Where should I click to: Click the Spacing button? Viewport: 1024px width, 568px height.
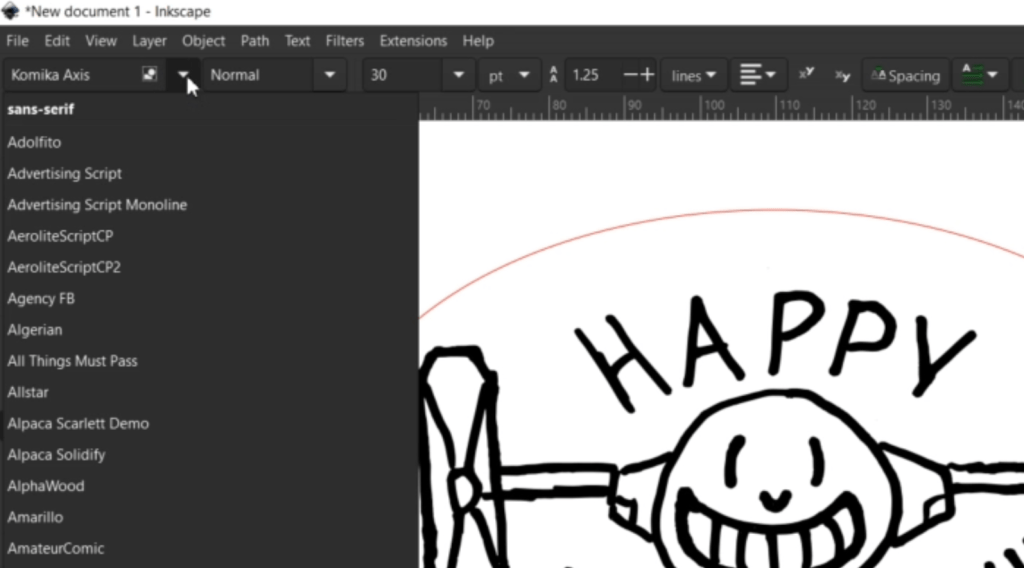click(905, 75)
